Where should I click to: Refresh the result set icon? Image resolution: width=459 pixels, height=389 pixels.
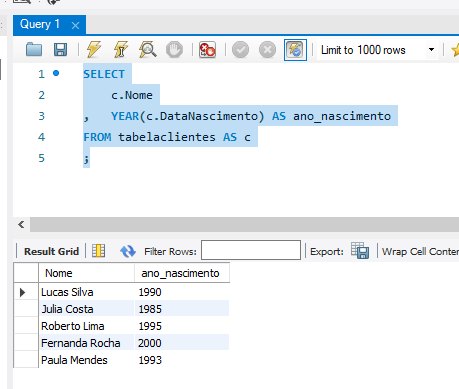pyautogui.click(x=128, y=251)
